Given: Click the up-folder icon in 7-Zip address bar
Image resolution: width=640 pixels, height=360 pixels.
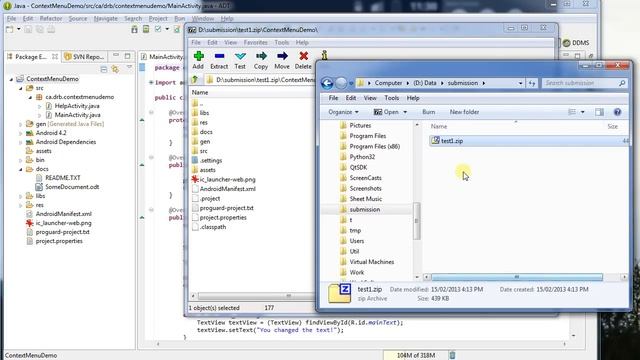Looking at the screenshot, I should [195, 80].
